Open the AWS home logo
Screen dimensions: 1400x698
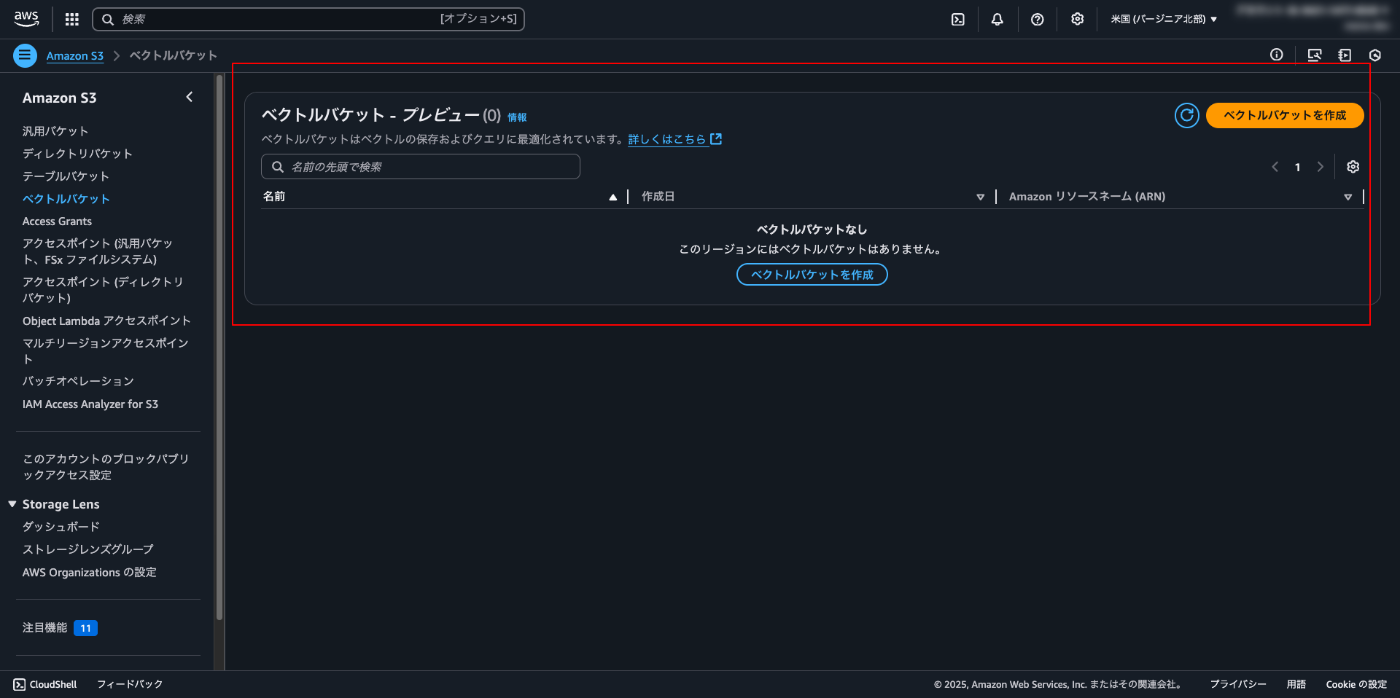point(27,19)
